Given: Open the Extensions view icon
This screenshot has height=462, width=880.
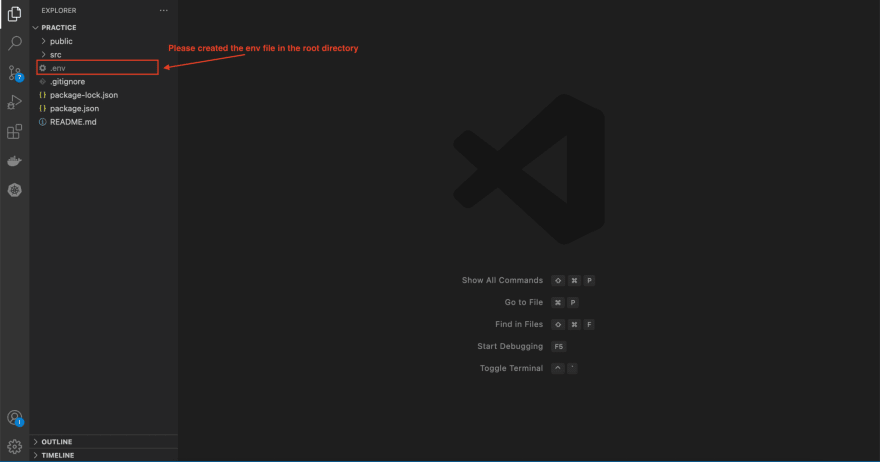Looking at the screenshot, I should point(15,132).
